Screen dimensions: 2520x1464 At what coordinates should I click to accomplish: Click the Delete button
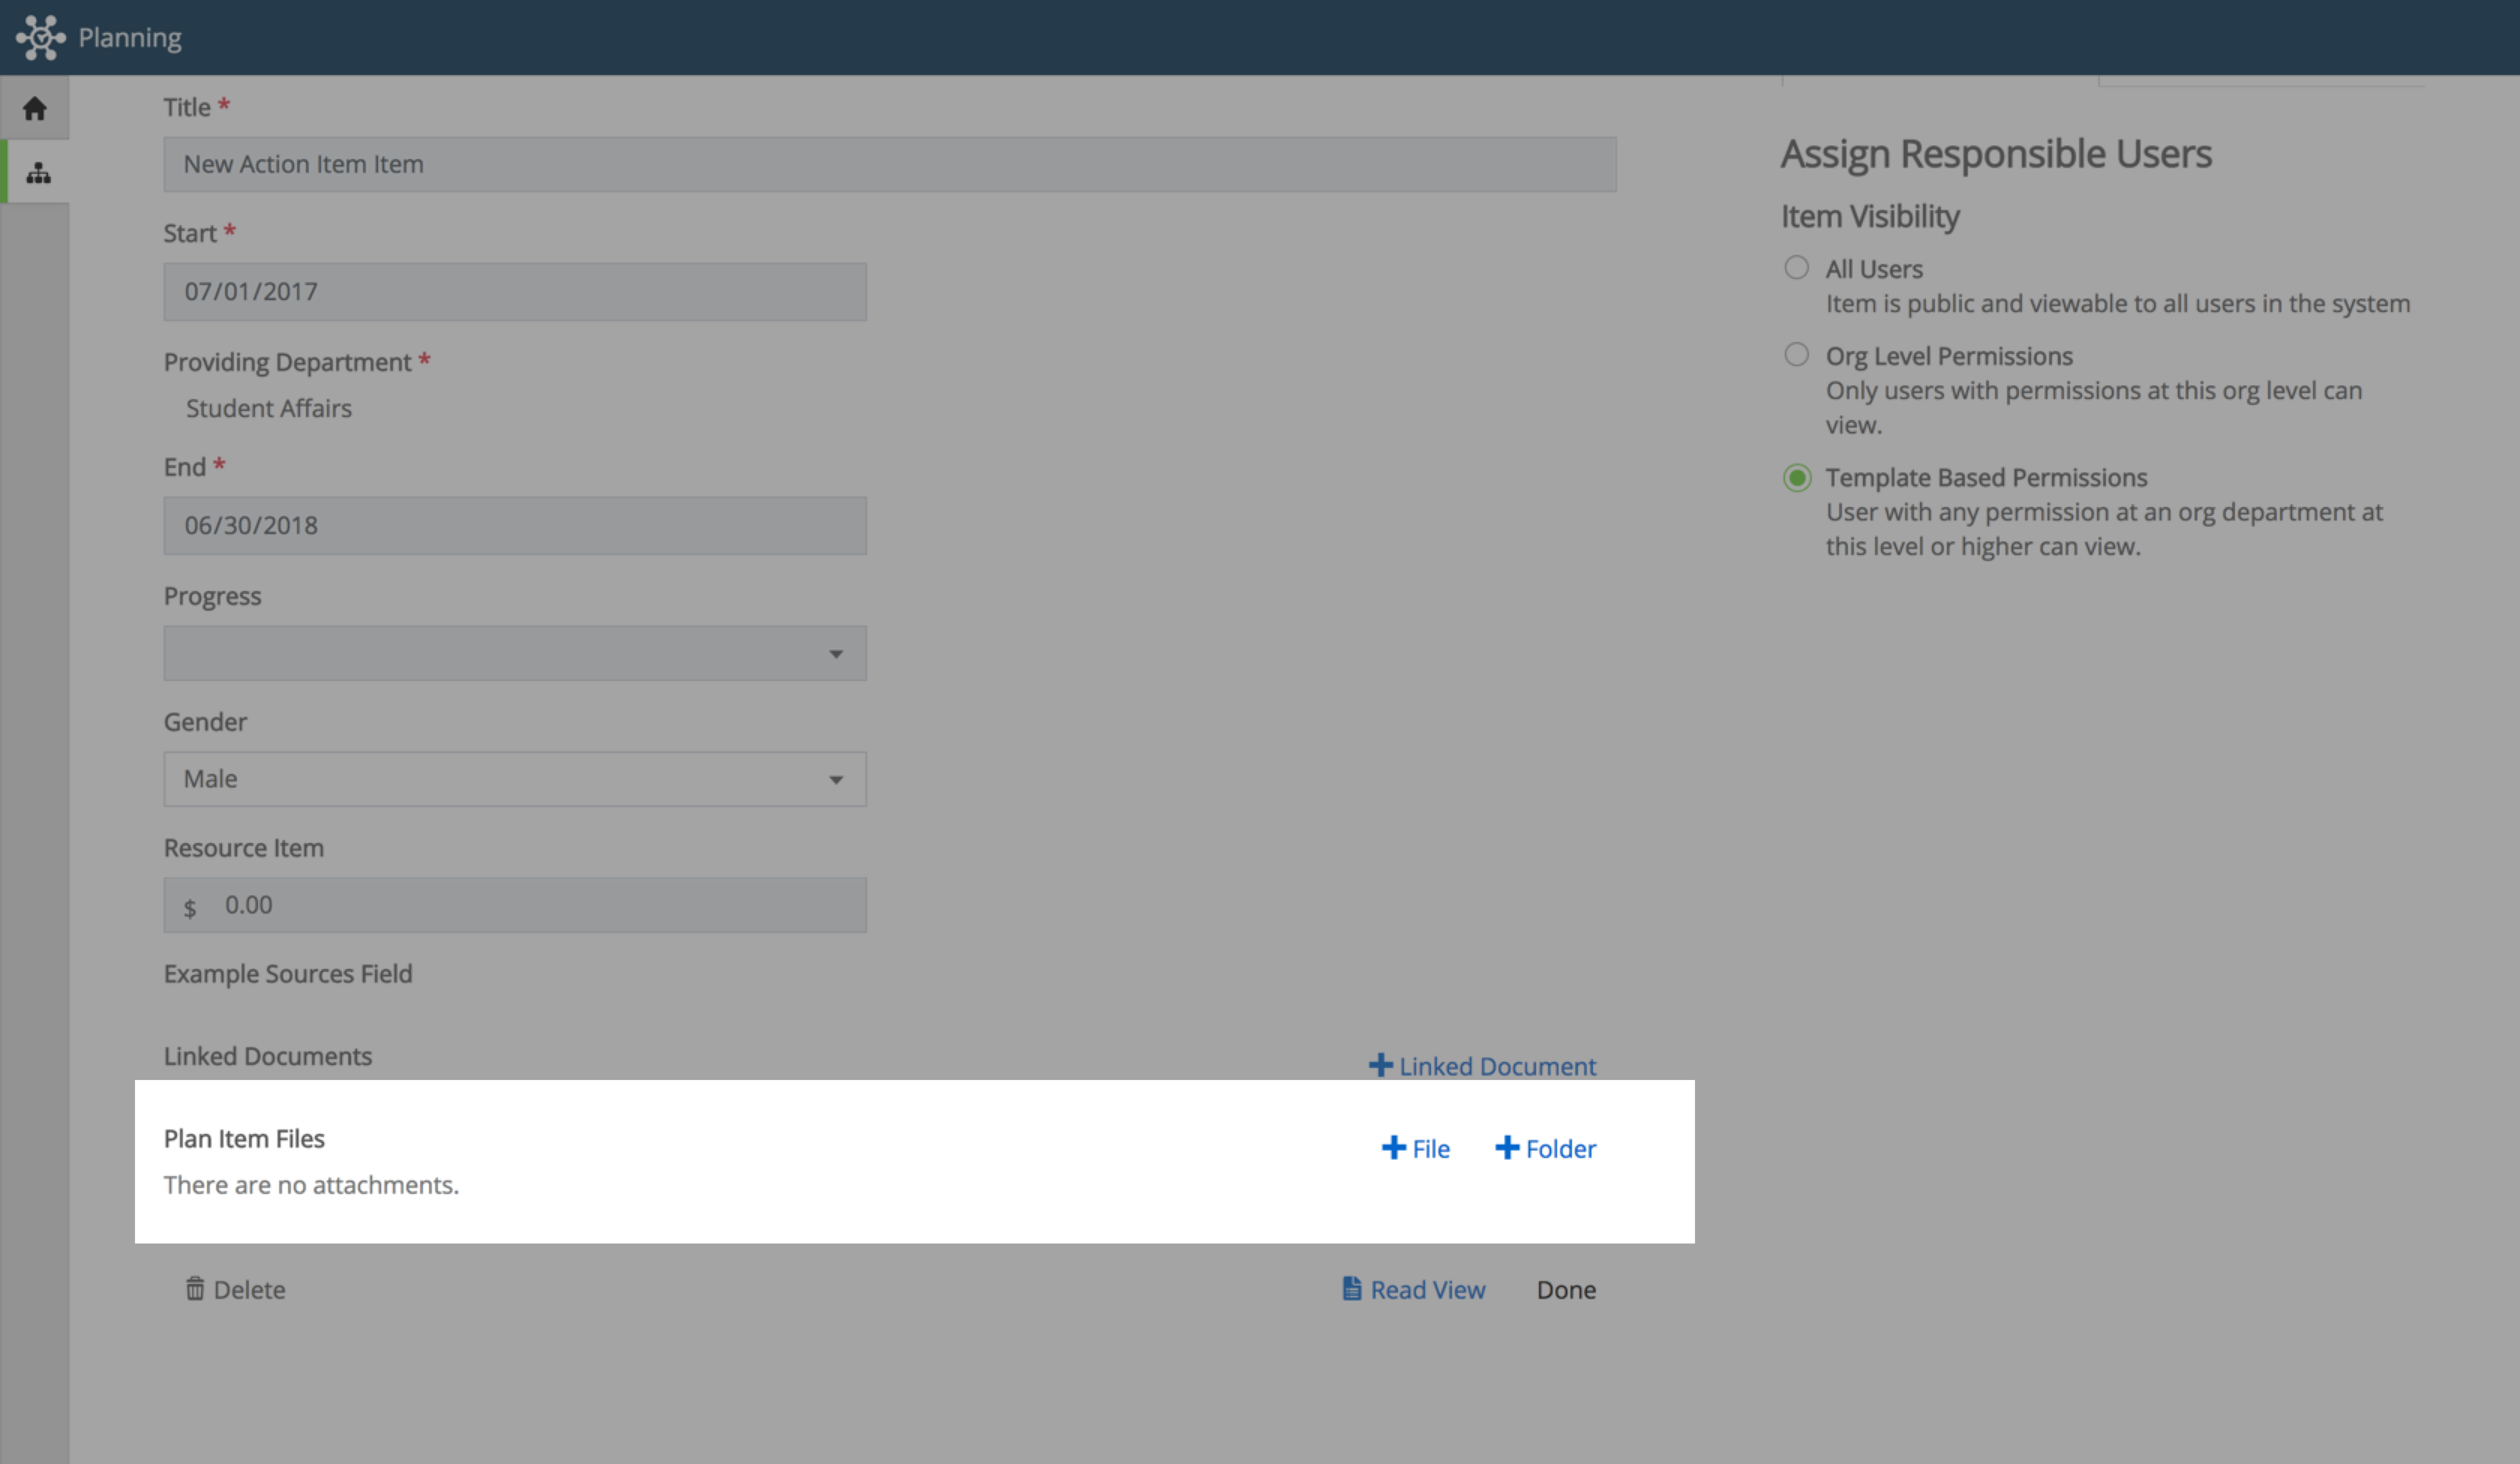(235, 1289)
